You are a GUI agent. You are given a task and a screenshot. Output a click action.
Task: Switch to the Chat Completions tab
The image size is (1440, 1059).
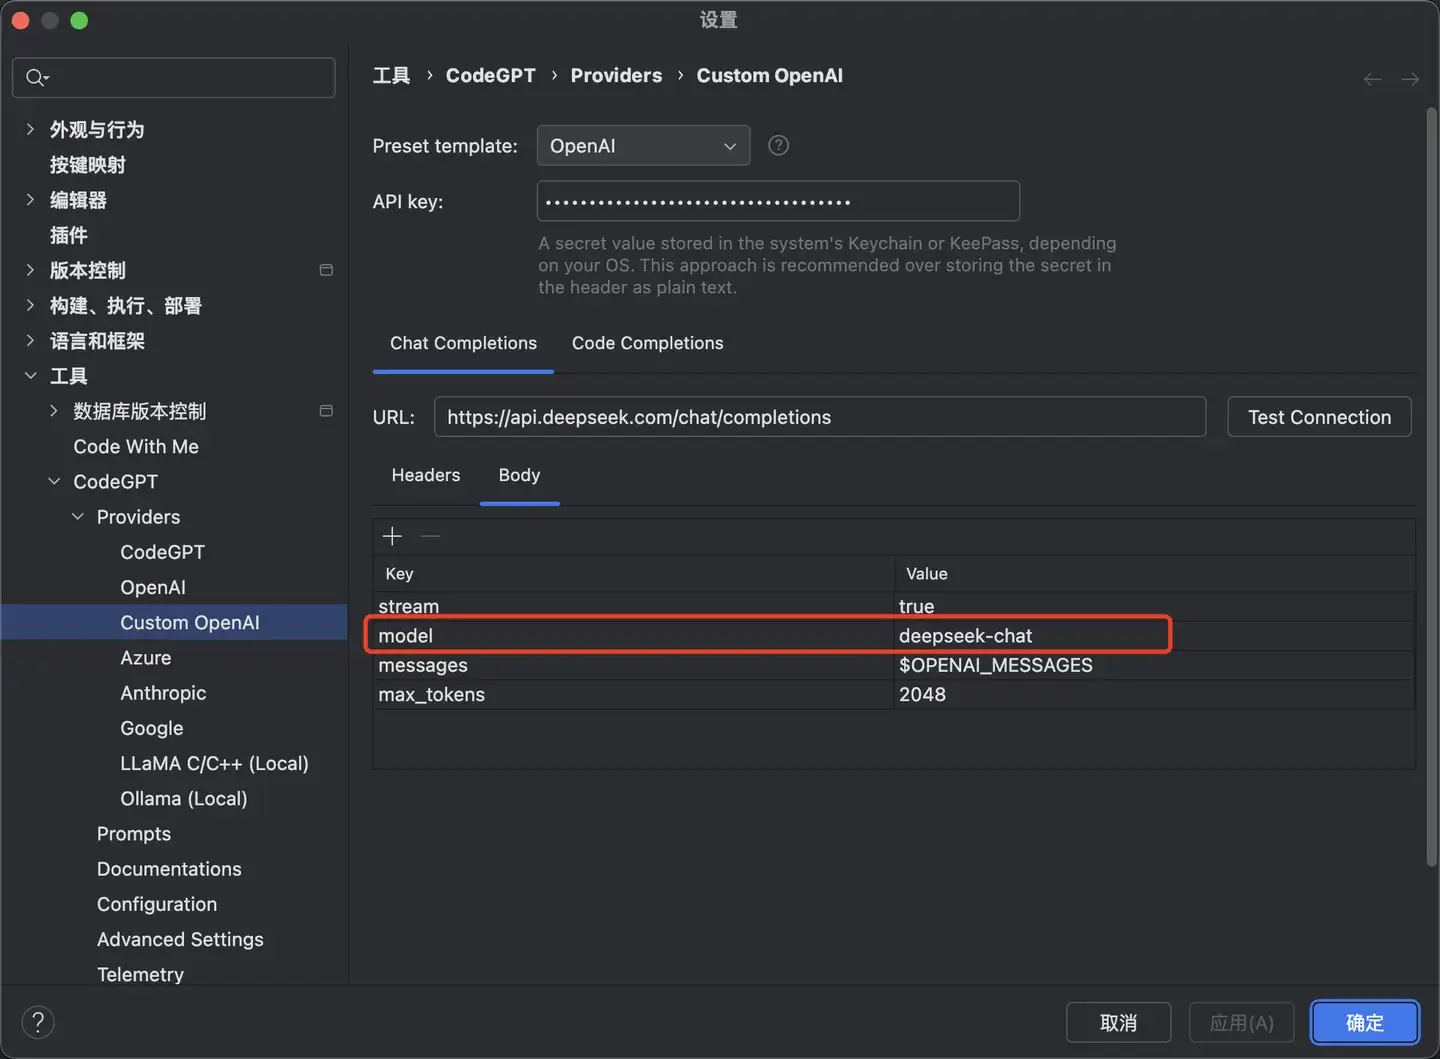point(463,343)
